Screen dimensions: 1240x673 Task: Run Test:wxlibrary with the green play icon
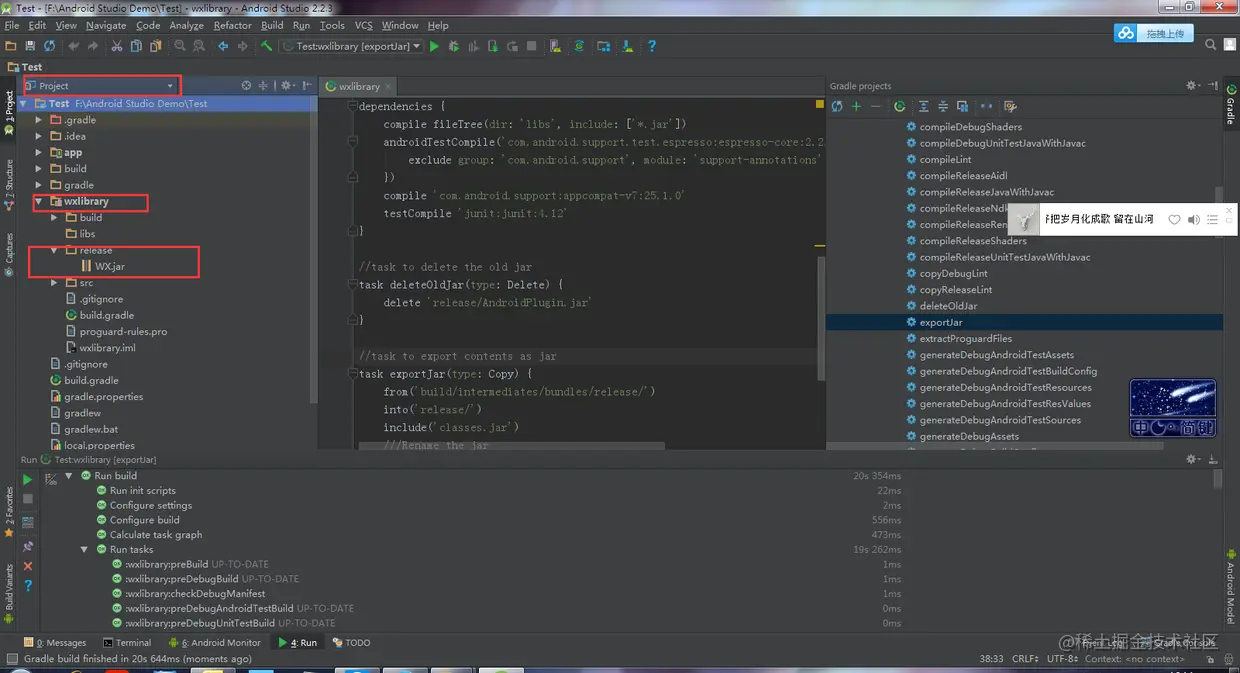(x=434, y=46)
